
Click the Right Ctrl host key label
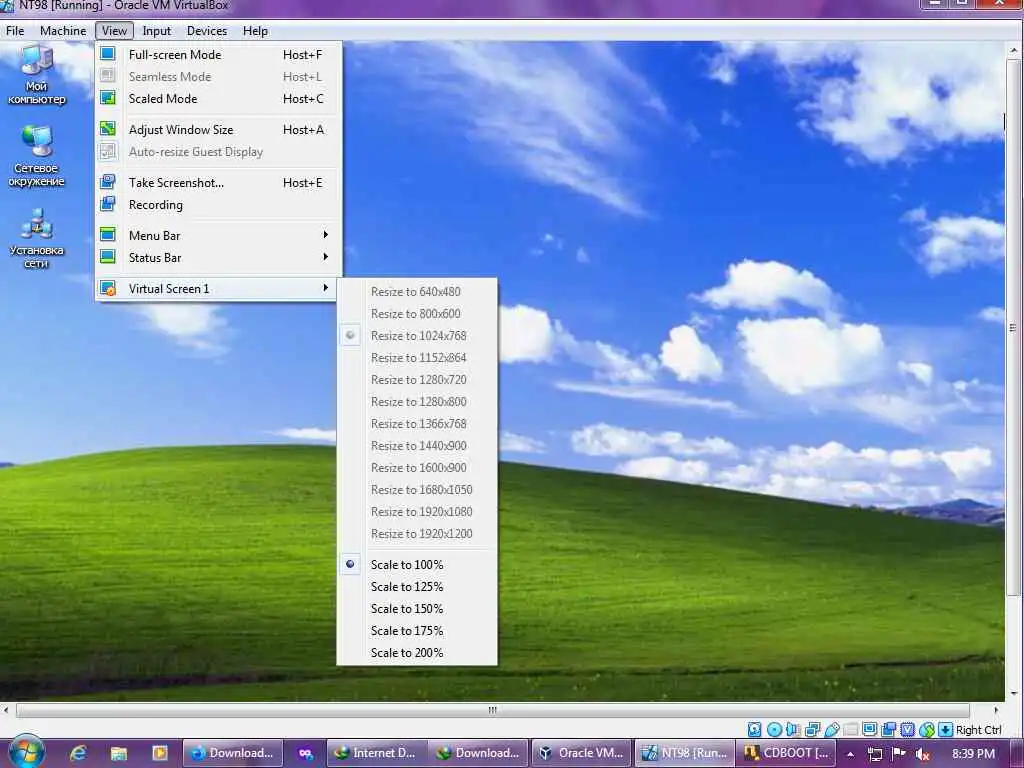pyautogui.click(x=978, y=729)
